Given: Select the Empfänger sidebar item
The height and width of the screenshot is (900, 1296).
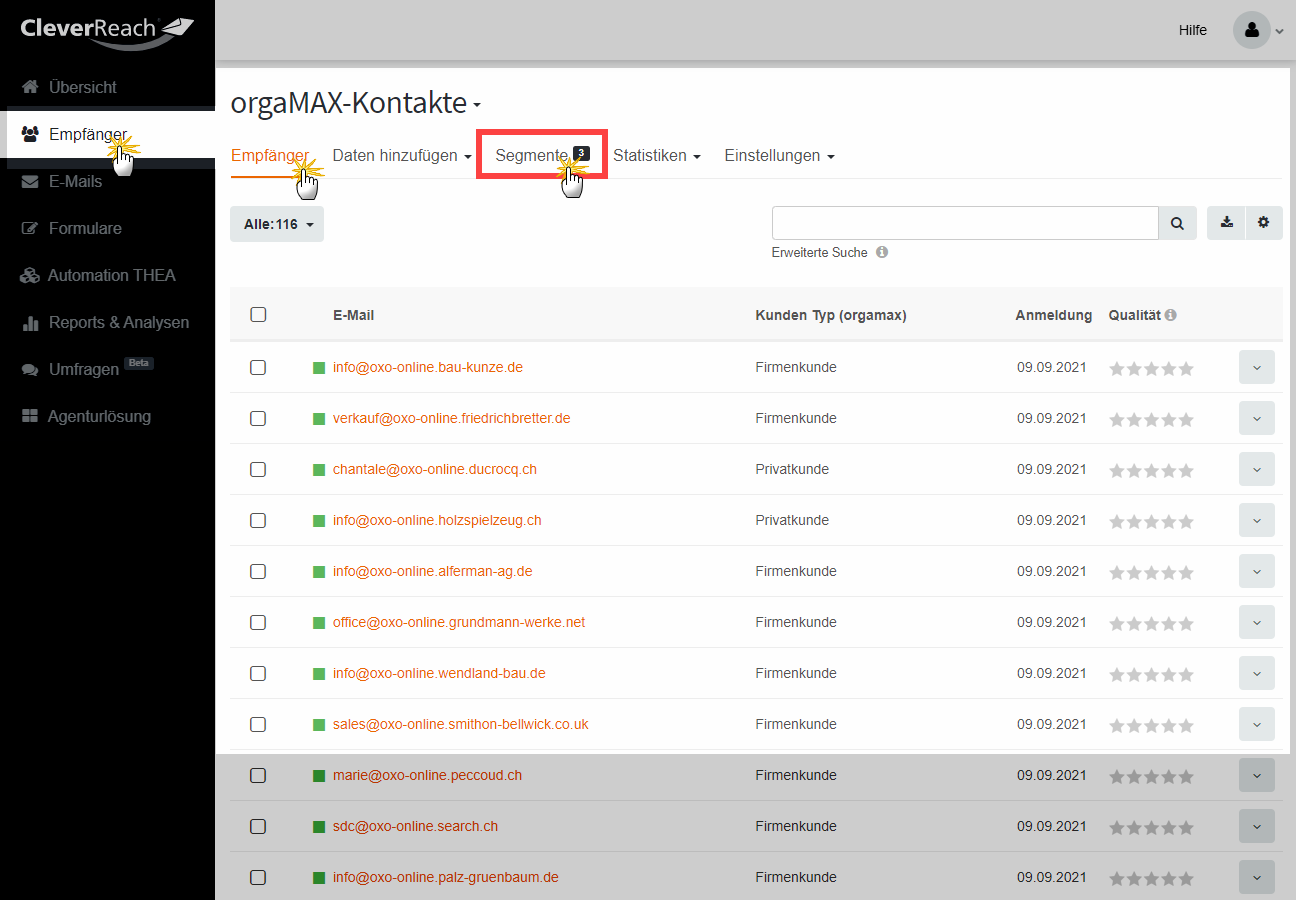Looking at the screenshot, I should [107, 134].
